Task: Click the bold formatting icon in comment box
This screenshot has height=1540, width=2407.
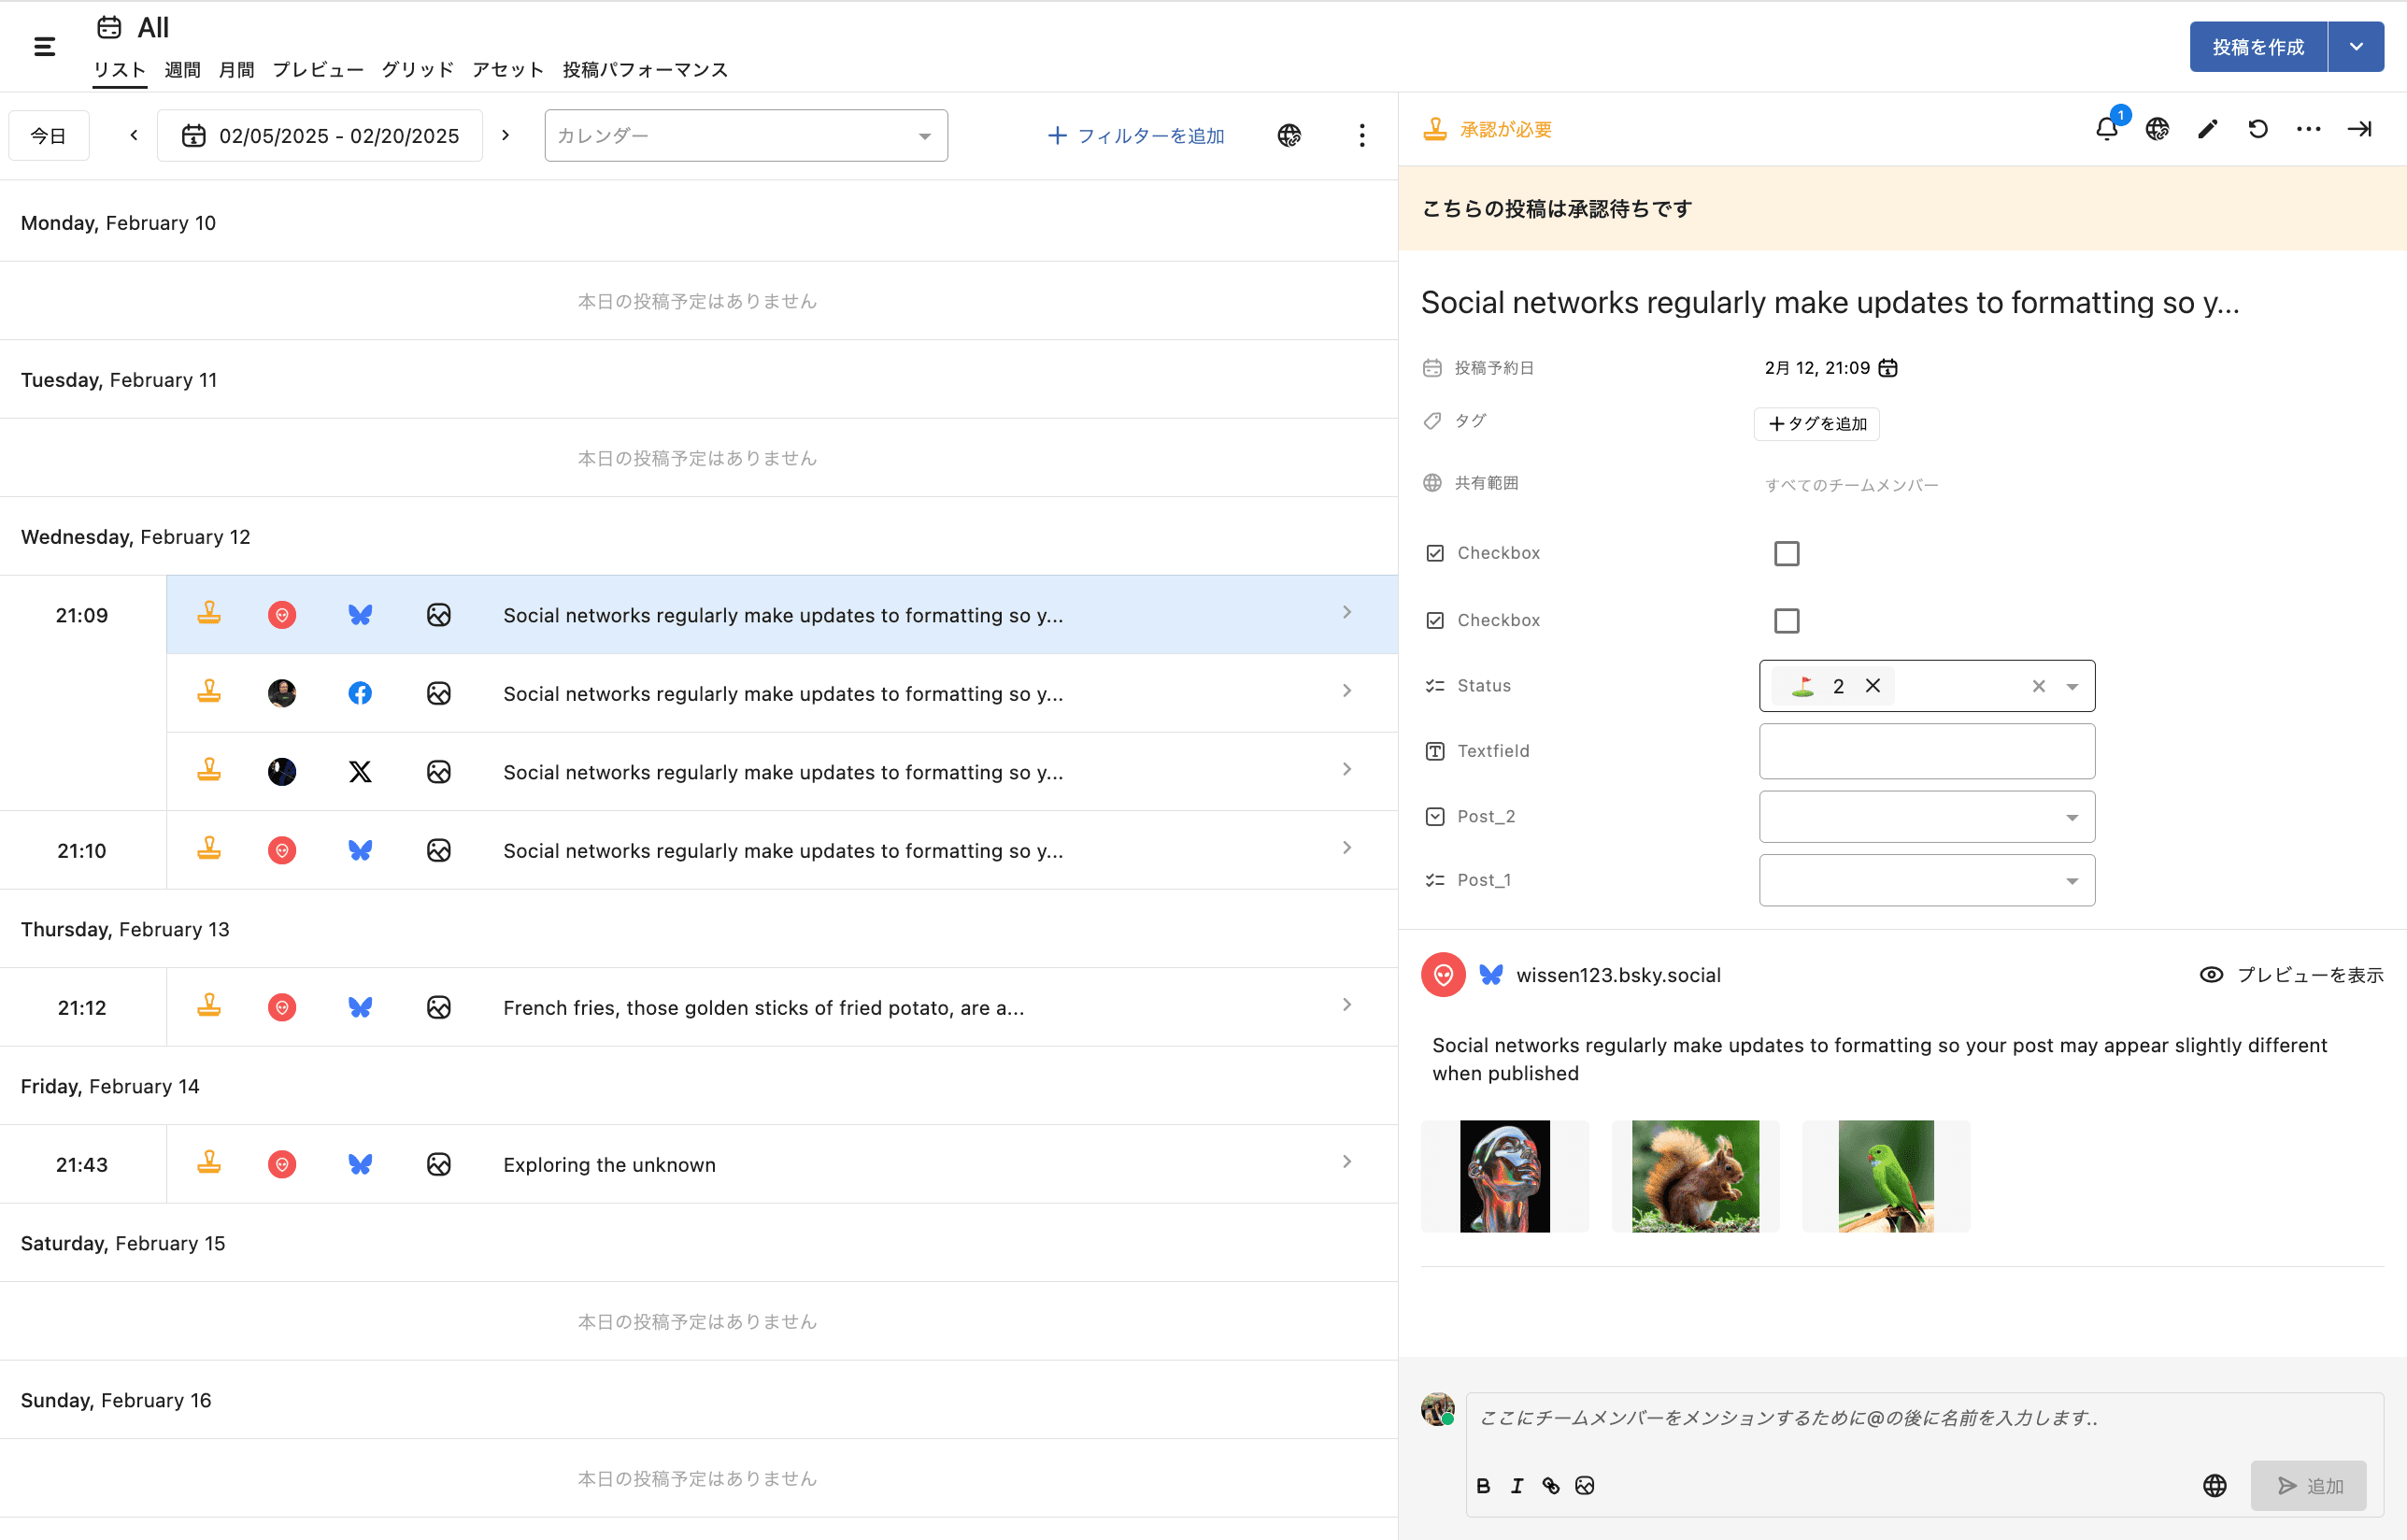Action: (1483, 1485)
